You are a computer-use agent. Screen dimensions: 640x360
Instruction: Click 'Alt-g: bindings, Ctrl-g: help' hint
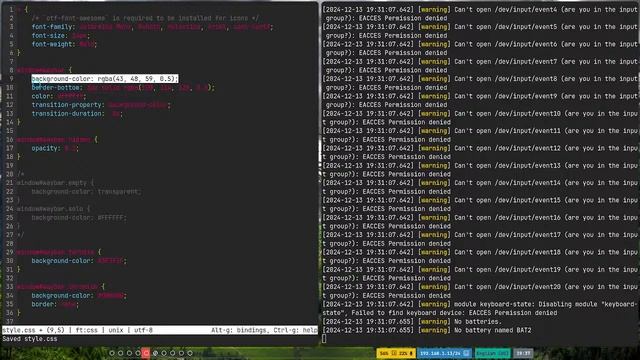pos(264,330)
